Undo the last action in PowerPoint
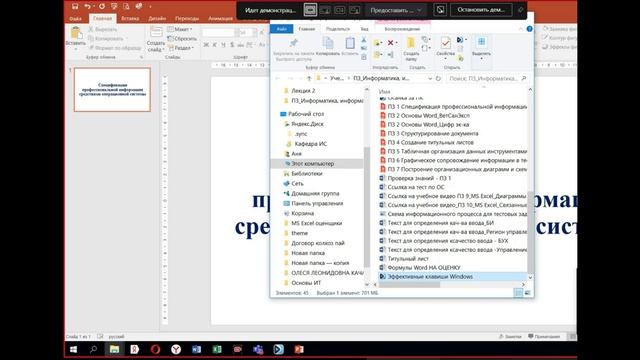This screenshot has height=360, width=640. click(x=87, y=6)
